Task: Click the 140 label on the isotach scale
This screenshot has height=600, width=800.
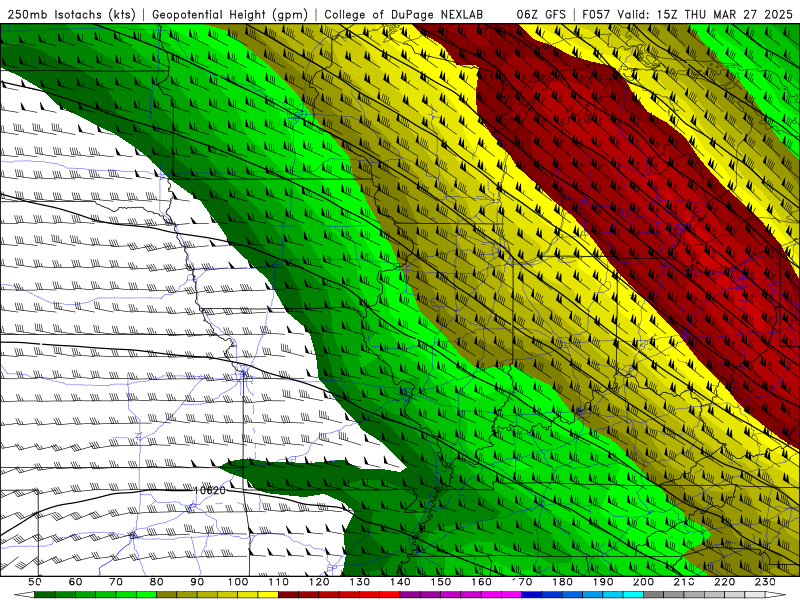Action: 400,582
